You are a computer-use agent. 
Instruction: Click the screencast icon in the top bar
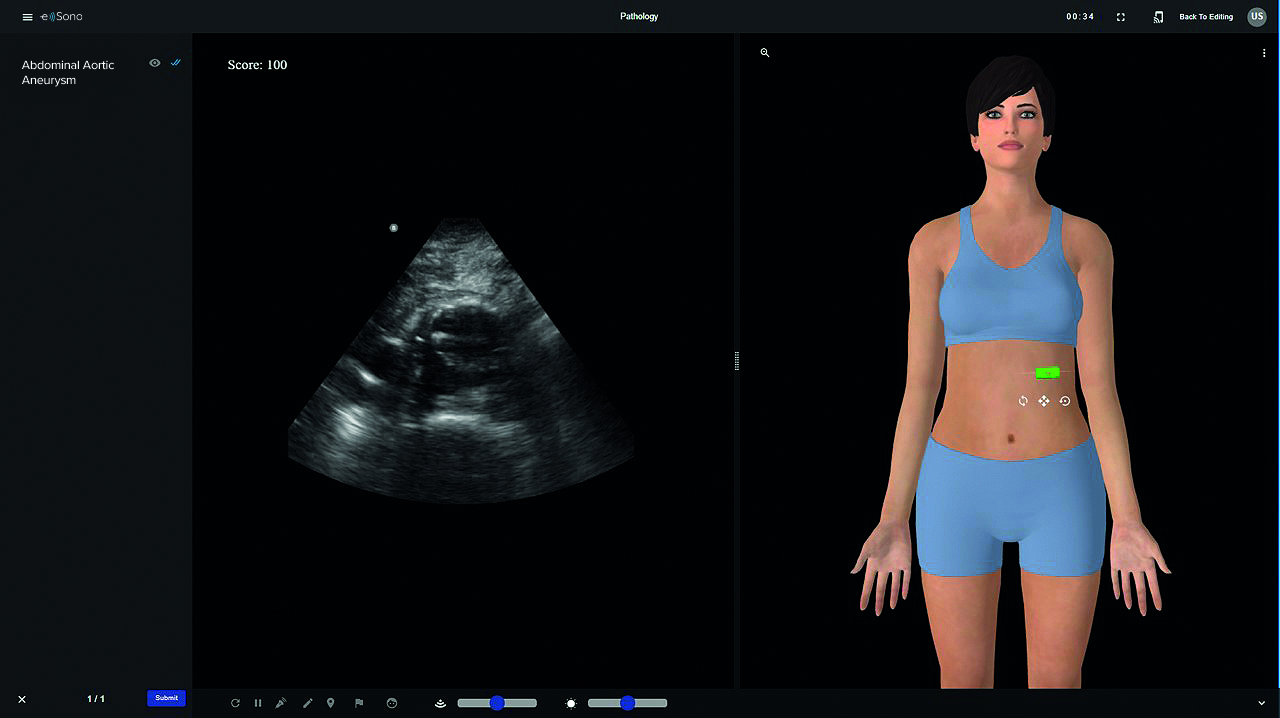1159,17
